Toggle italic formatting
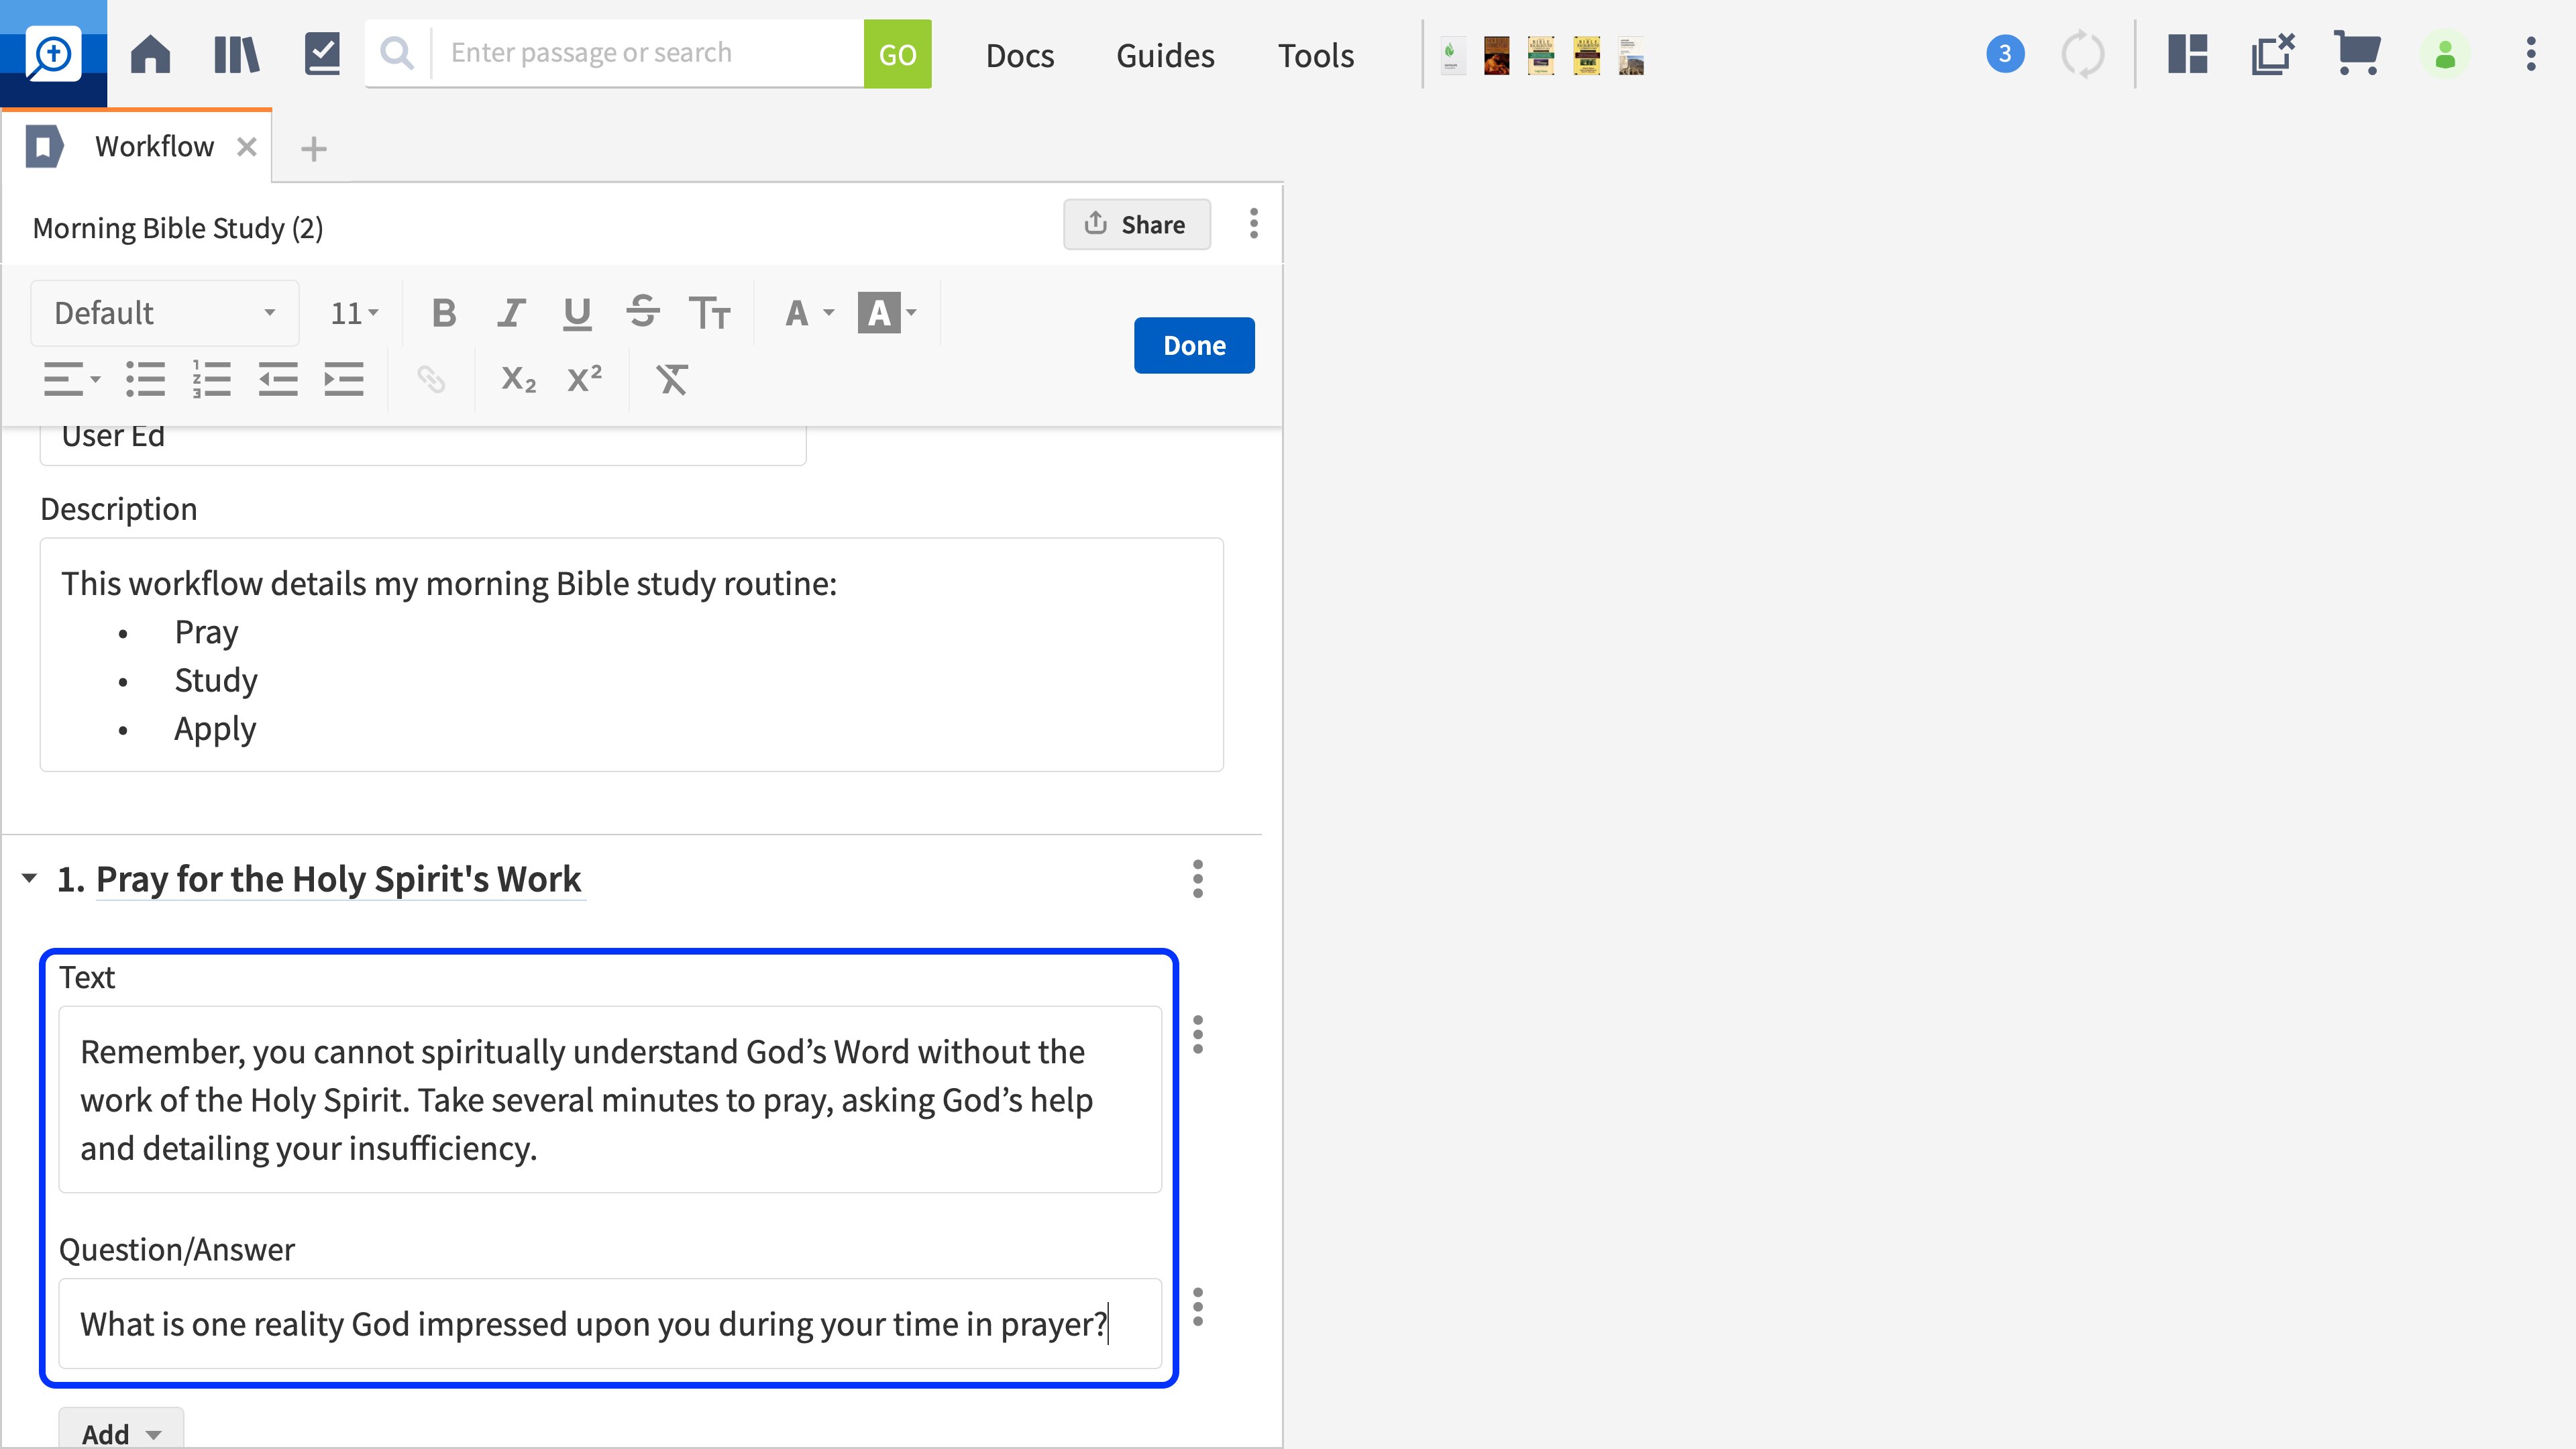The width and height of the screenshot is (2576, 1449). point(511,313)
